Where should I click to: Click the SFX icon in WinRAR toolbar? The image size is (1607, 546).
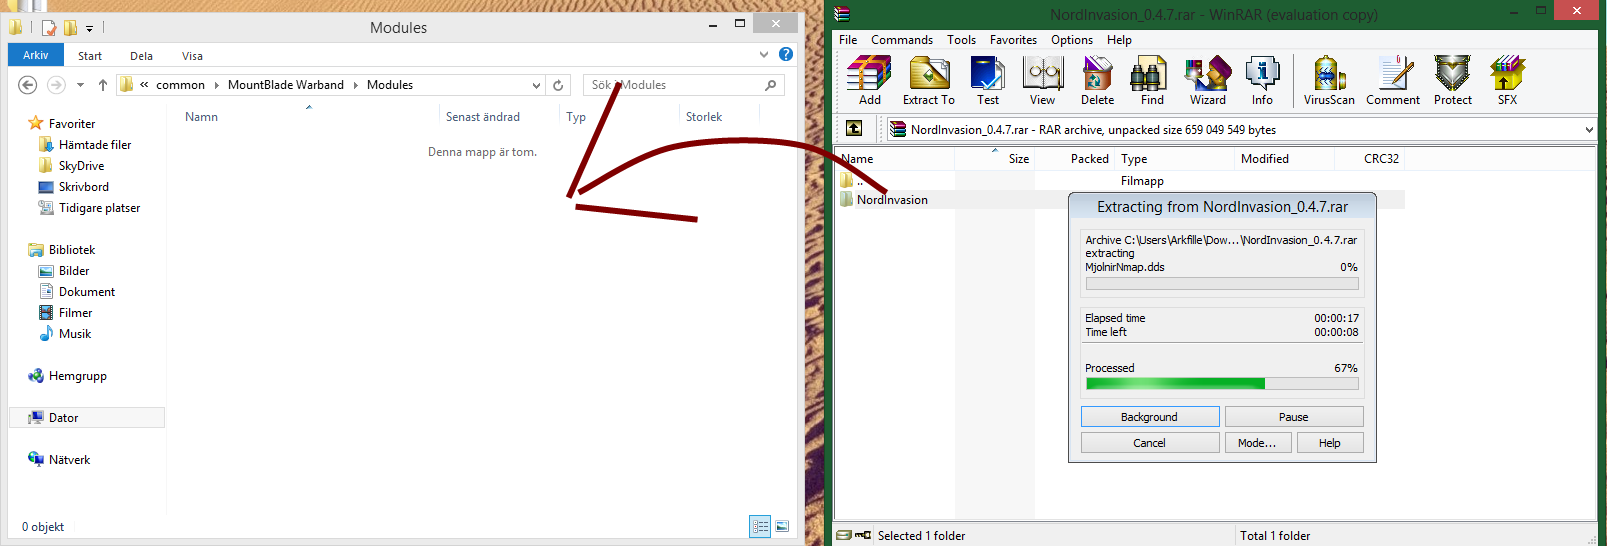1507,80
